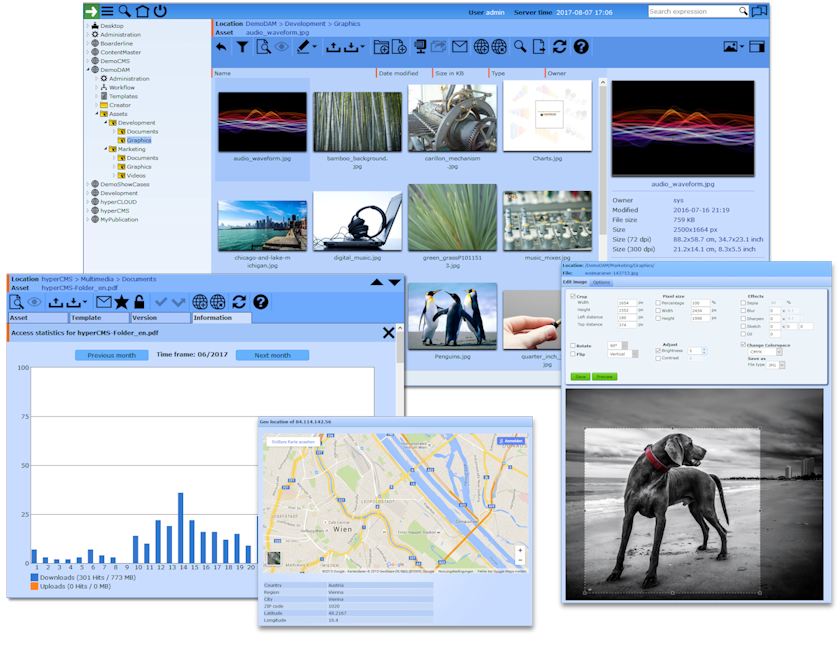Expand the hyperCLOUD tree node
The image size is (840, 651).
click(x=88, y=202)
